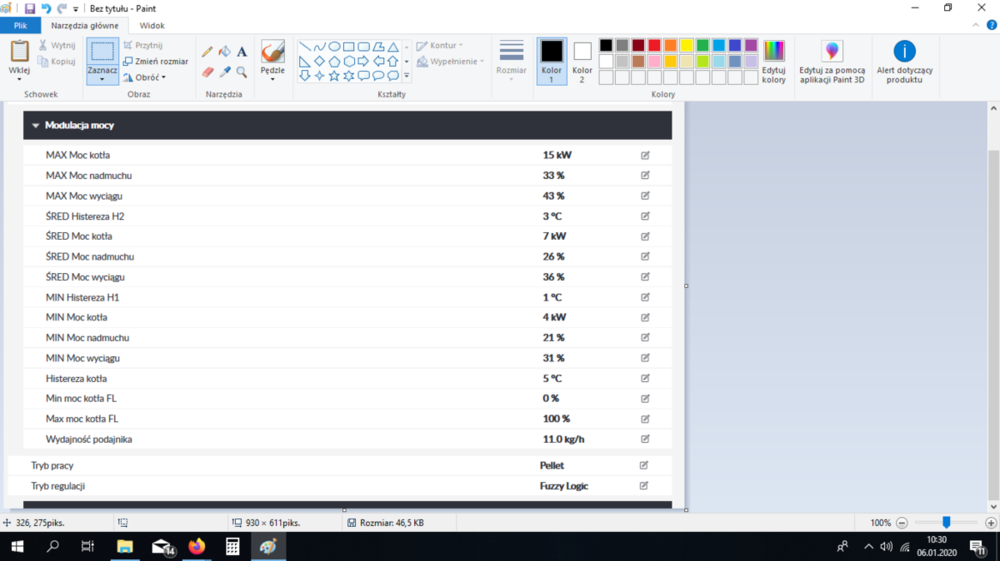Pick the Color picker eyedropper tool
Image resolution: width=1000 pixels, height=561 pixels.
coord(224,72)
